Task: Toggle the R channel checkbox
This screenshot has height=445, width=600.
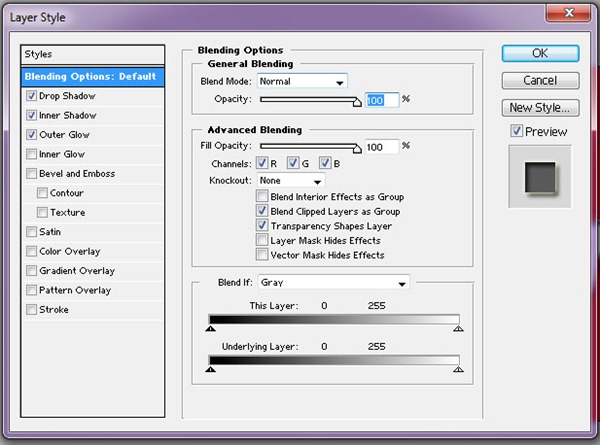Action: 262,163
